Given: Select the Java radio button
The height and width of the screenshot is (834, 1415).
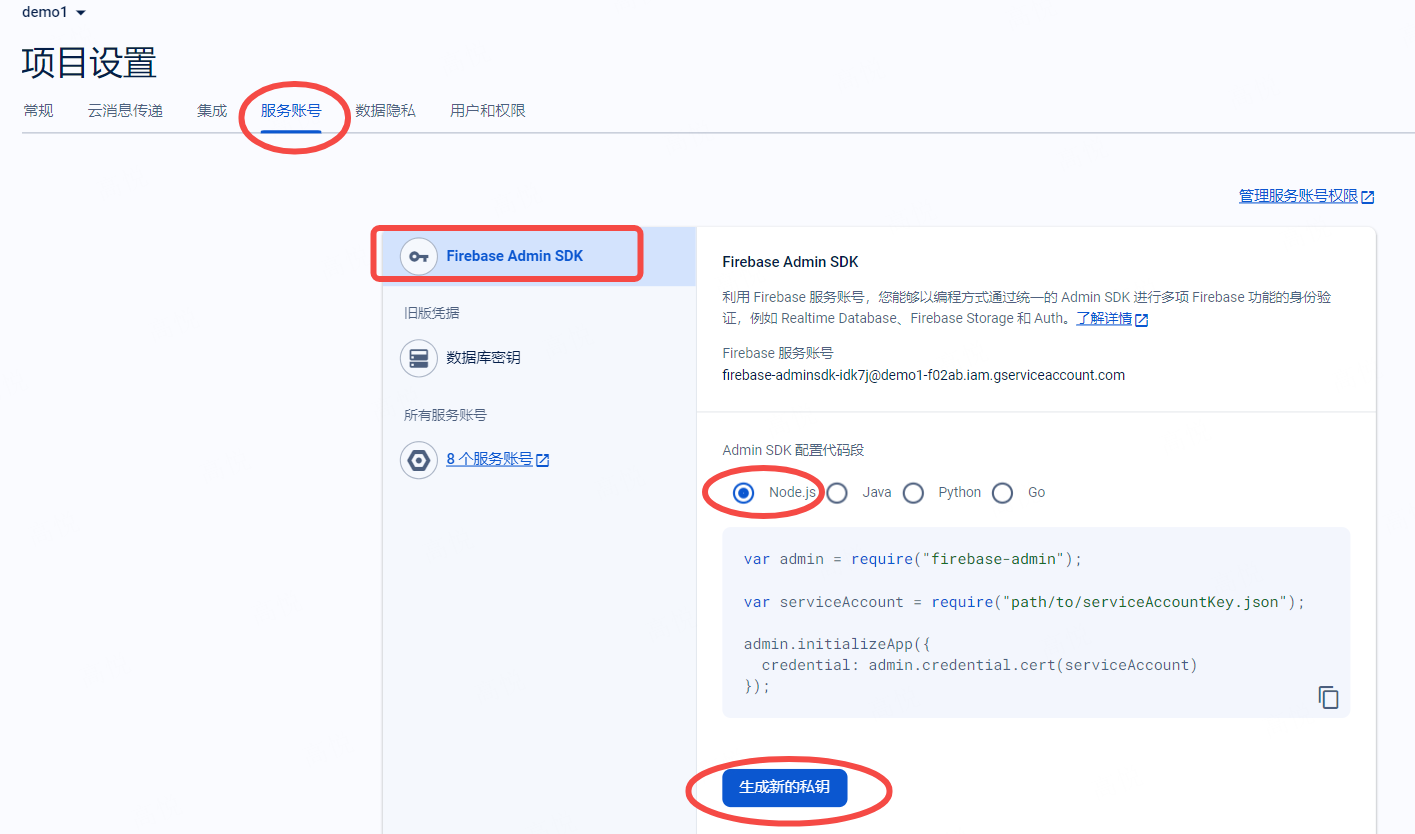Looking at the screenshot, I should [x=837, y=493].
